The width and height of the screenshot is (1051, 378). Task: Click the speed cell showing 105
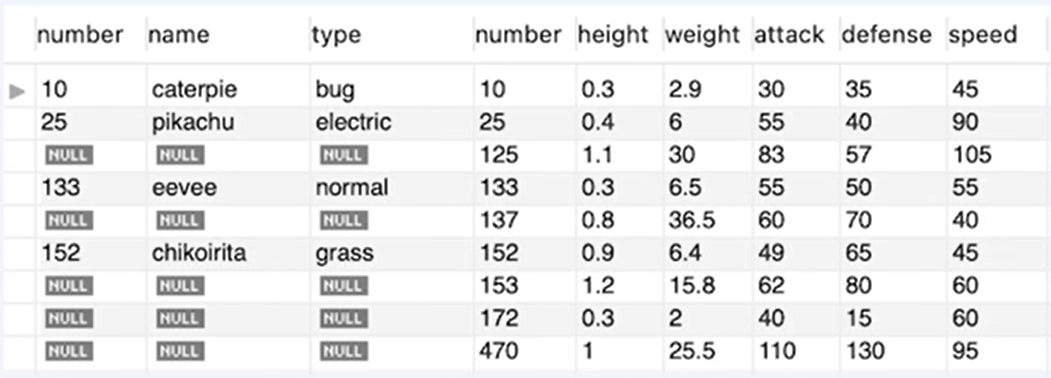click(x=998, y=155)
